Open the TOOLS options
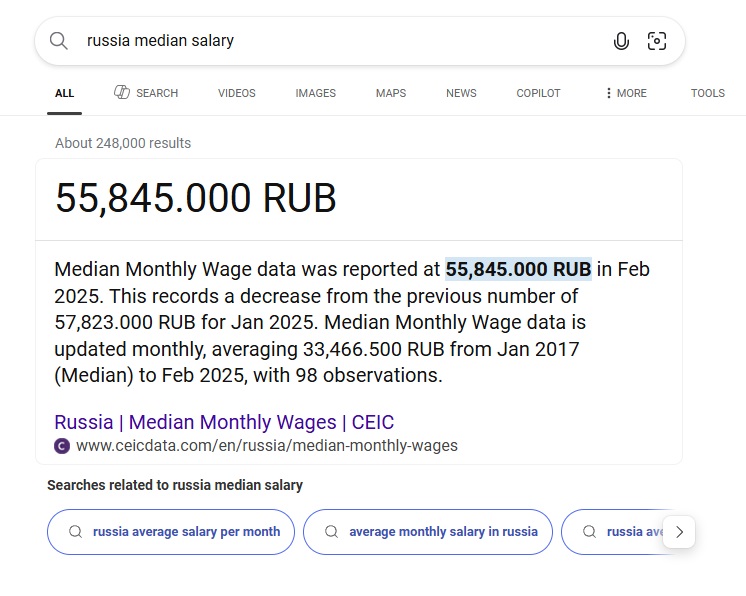The image size is (746, 596). point(707,93)
